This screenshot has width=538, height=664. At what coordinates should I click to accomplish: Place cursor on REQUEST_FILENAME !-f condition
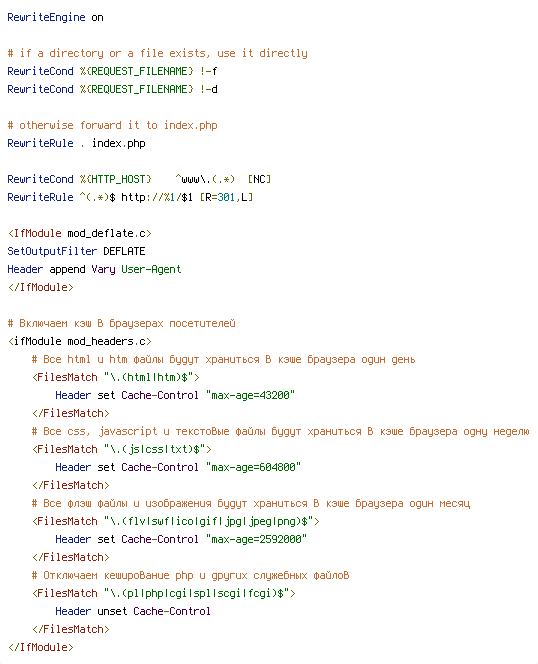[x=112, y=71]
